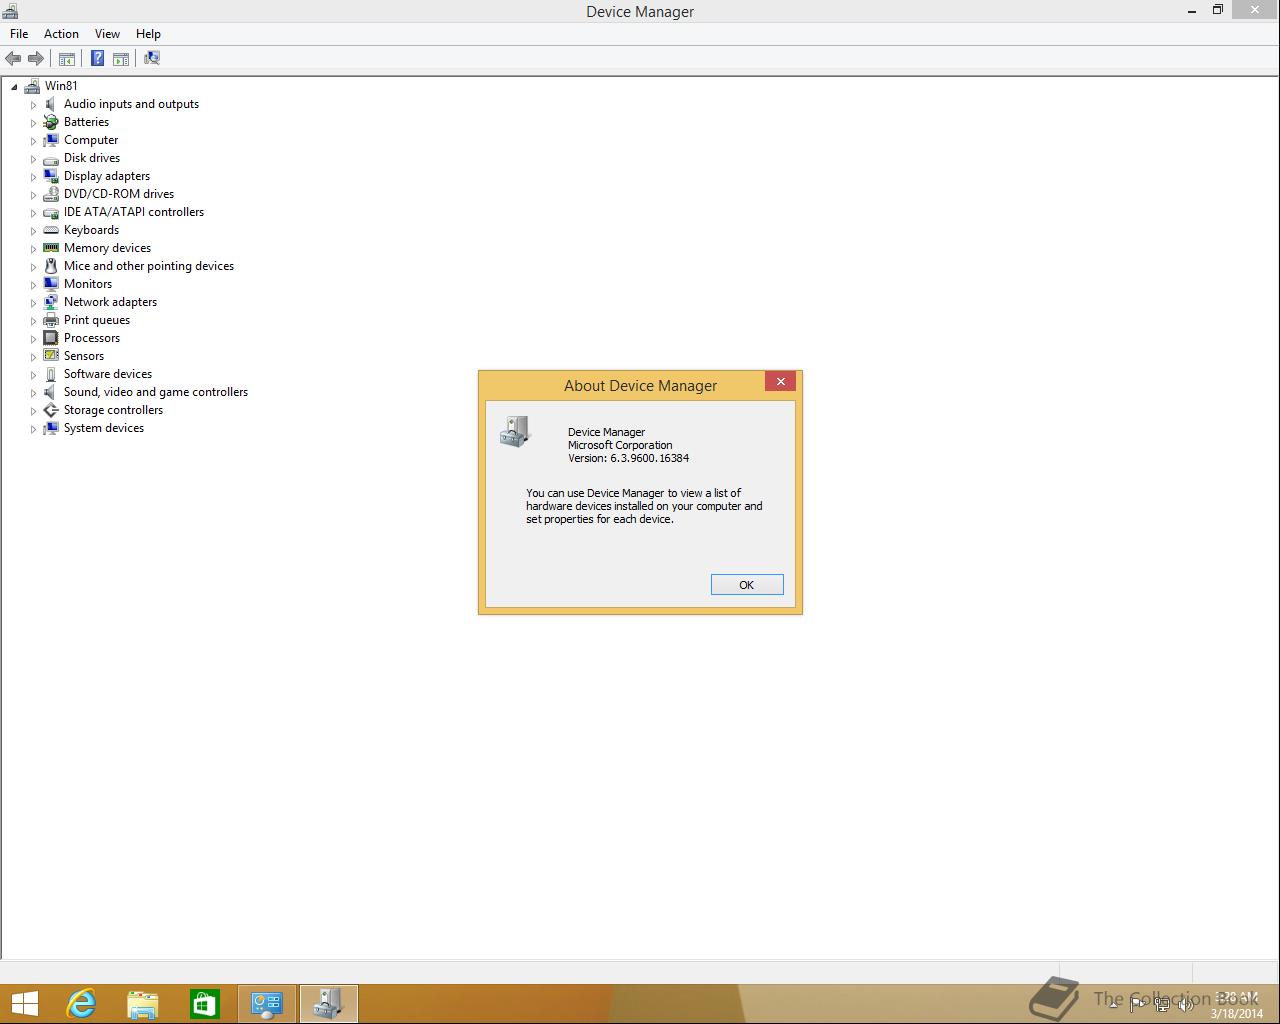Expand the Audio inputs and outputs node
The height and width of the screenshot is (1024, 1280).
pyautogui.click(x=33, y=104)
